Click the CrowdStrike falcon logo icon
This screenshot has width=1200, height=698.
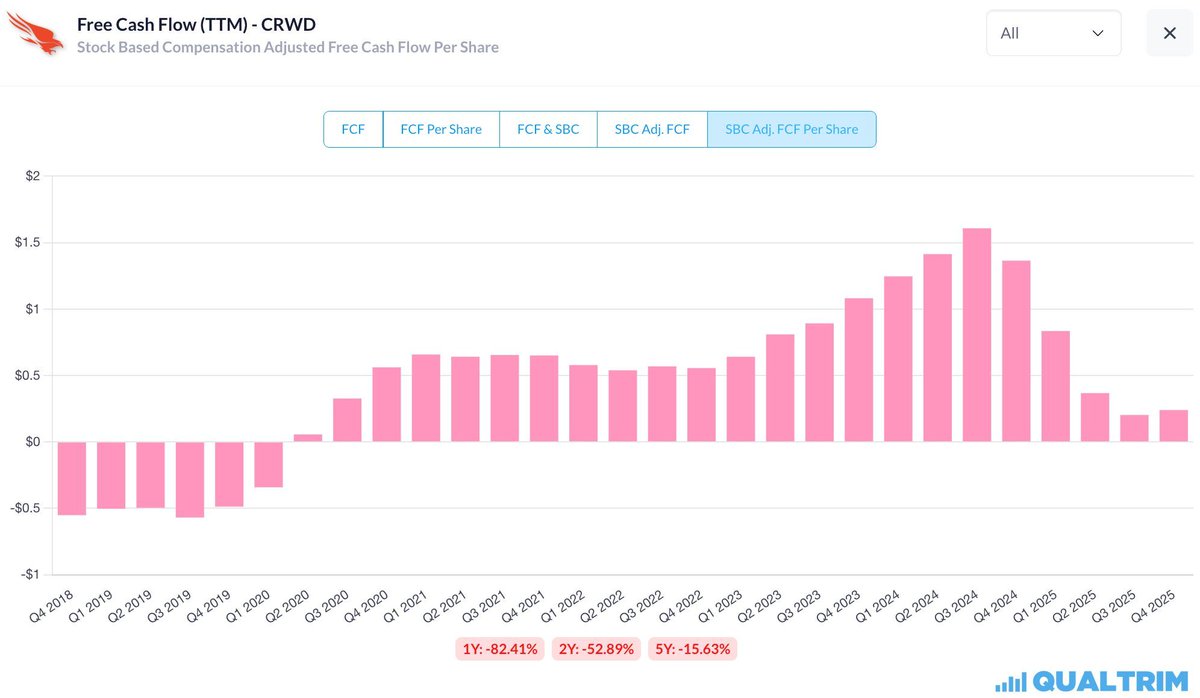[35, 32]
